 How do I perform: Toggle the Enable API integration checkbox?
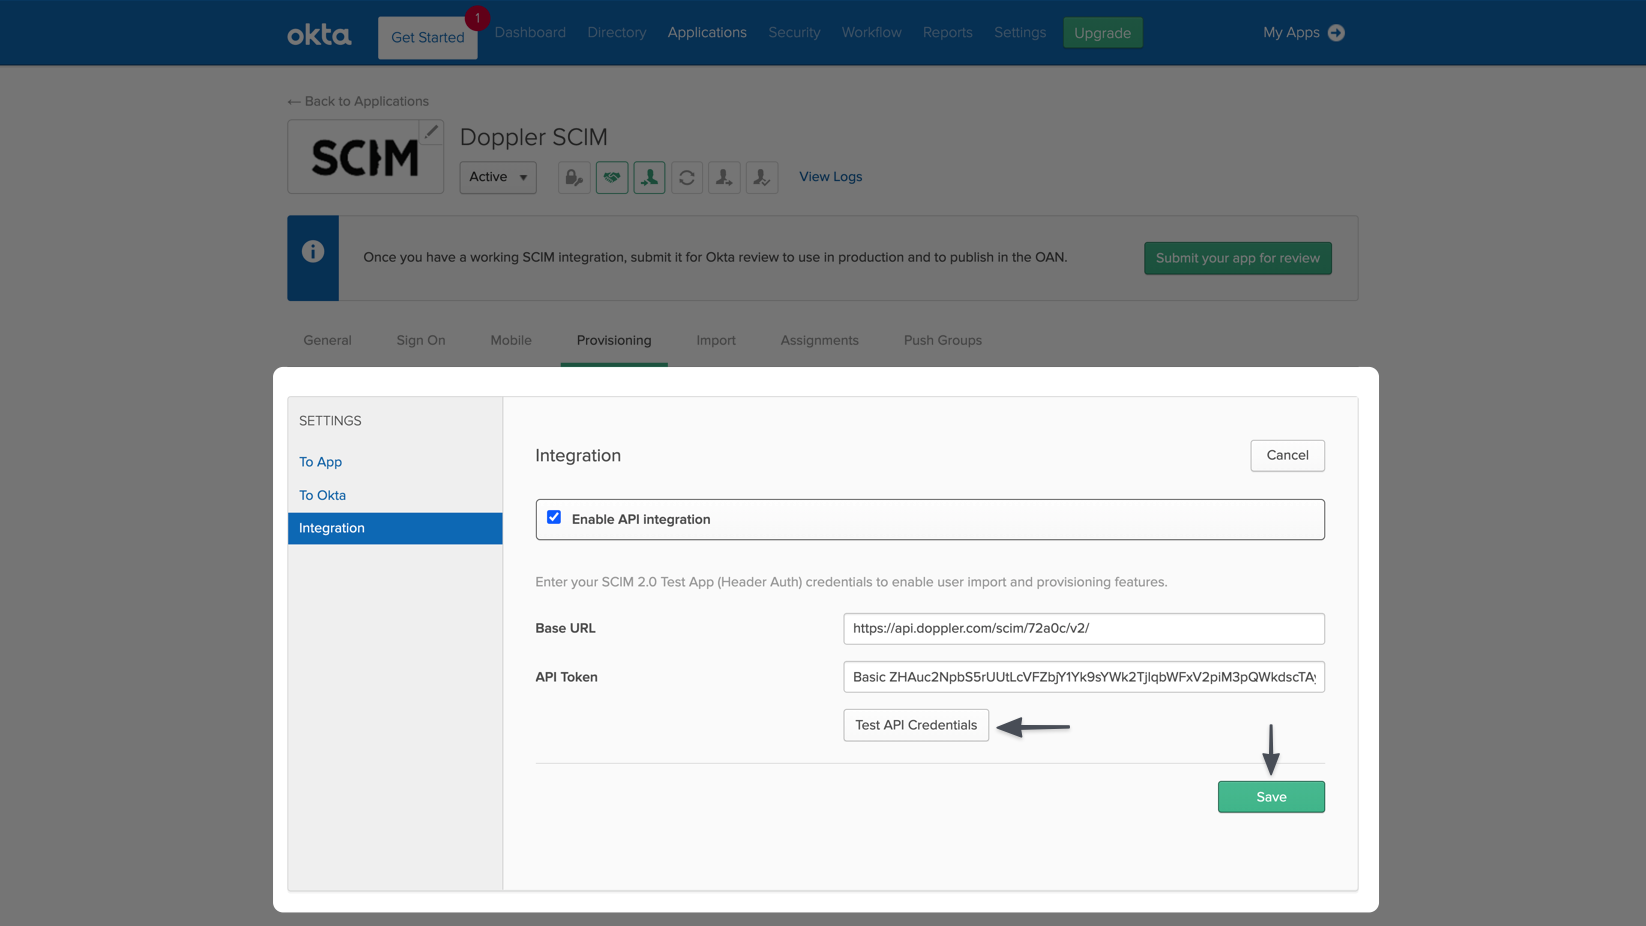coord(554,517)
